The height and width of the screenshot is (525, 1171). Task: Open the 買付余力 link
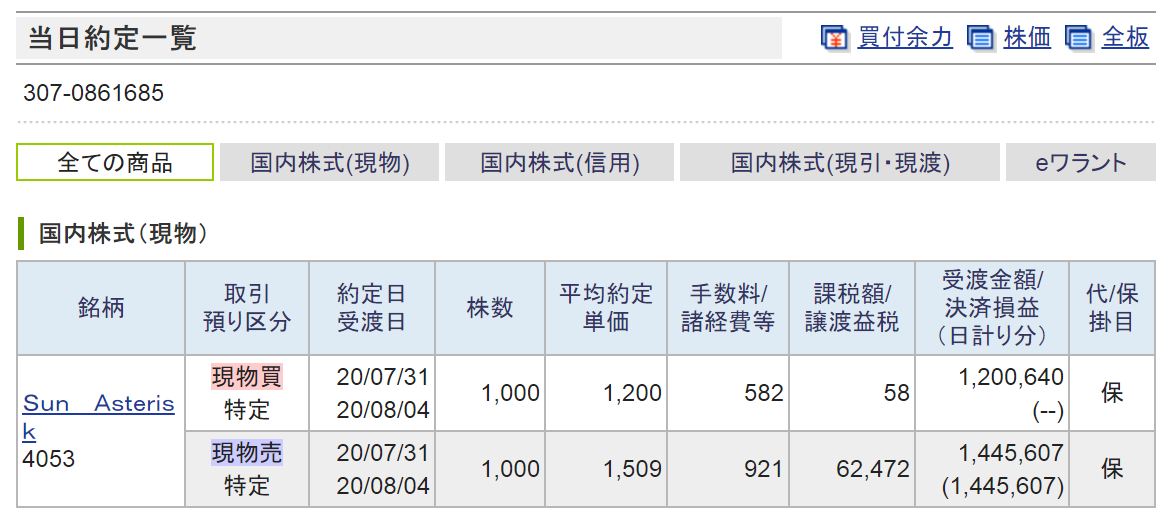[905, 37]
